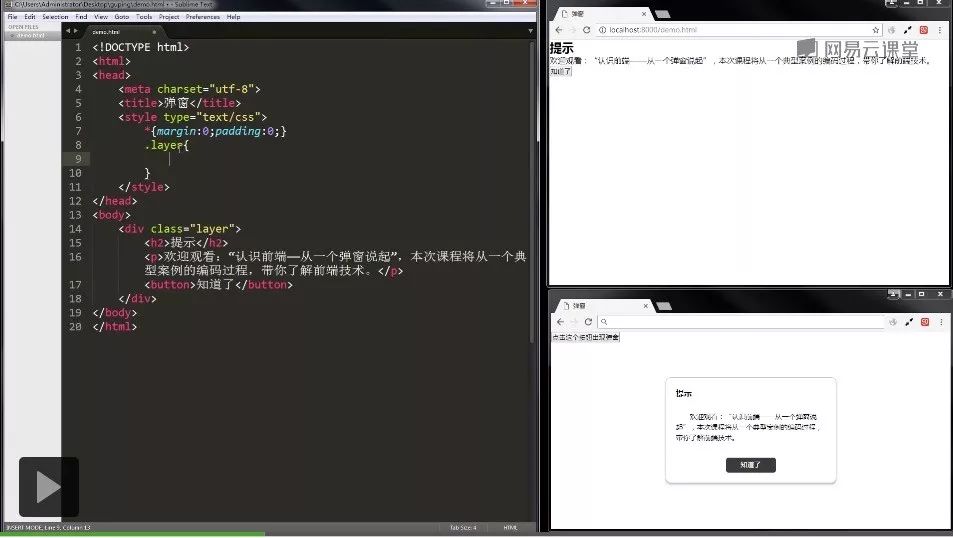Click the gray extension icon in top Chrome
The height and width of the screenshot is (538, 953).
(892, 30)
